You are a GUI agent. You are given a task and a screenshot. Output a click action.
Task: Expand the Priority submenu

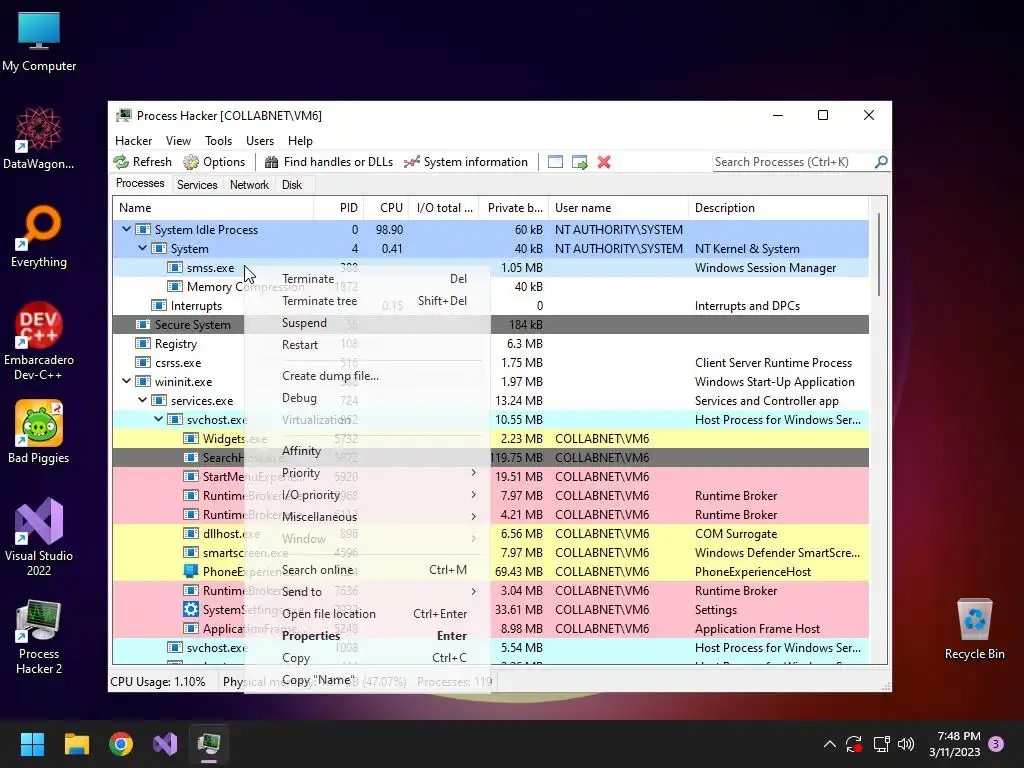[367, 473]
